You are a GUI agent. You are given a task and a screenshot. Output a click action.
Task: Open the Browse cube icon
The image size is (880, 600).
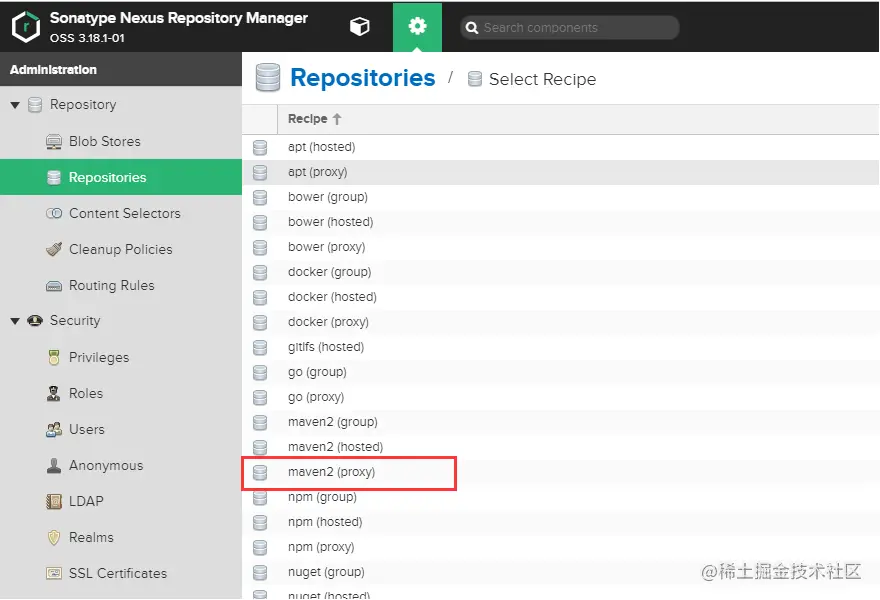tap(360, 26)
